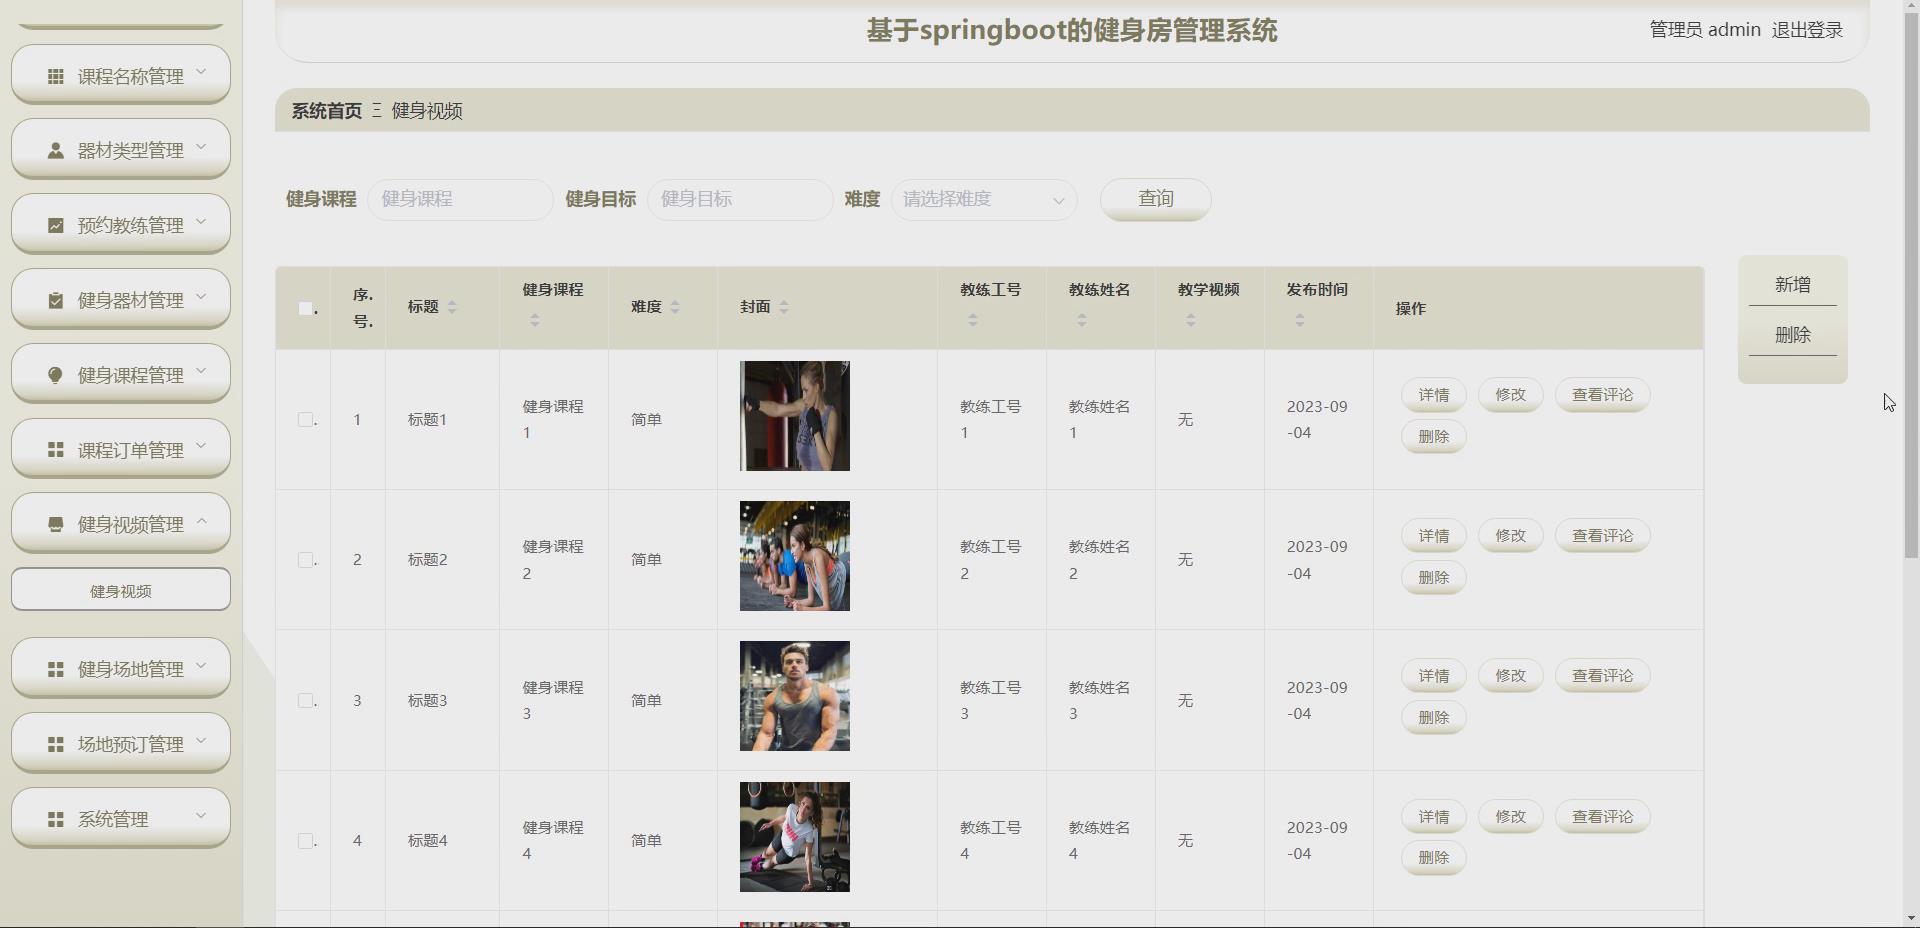This screenshot has height=928, width=1920.
Task: Click the bulb icon beside 健身课程管理
Action: point(56,375)
